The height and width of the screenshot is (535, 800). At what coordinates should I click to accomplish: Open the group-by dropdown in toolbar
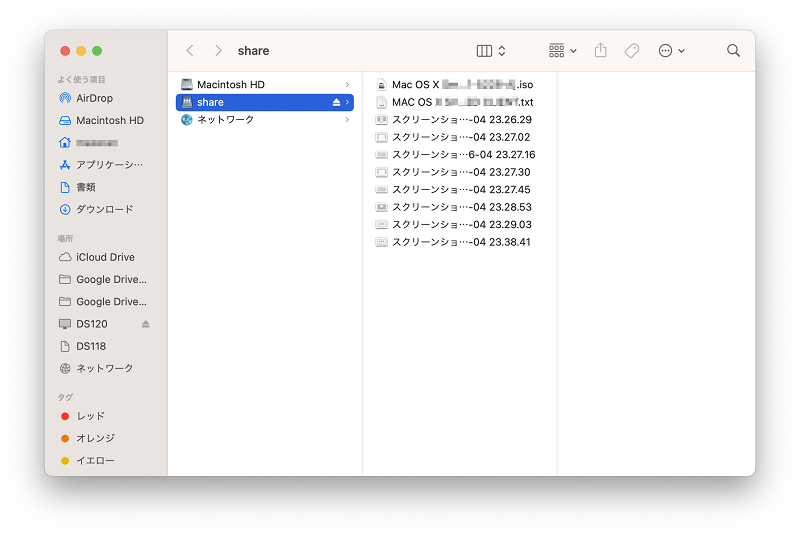[562, 50]
